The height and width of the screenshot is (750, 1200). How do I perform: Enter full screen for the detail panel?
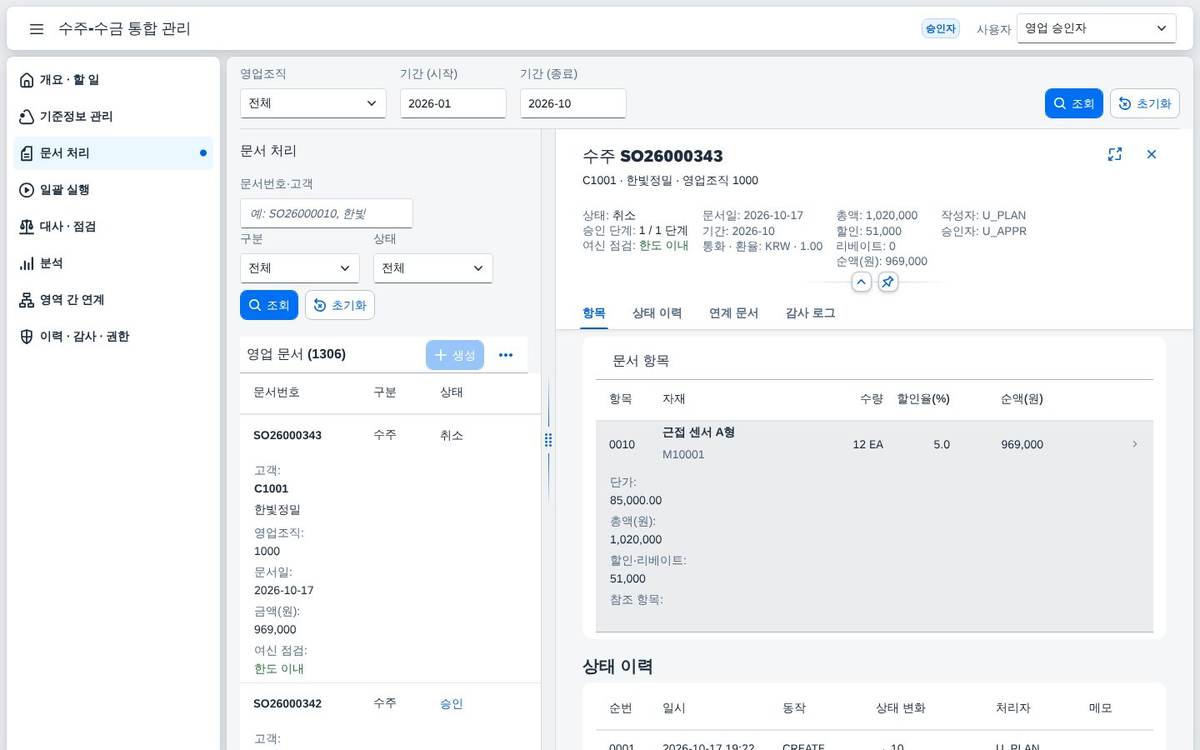pos(1115,154)
